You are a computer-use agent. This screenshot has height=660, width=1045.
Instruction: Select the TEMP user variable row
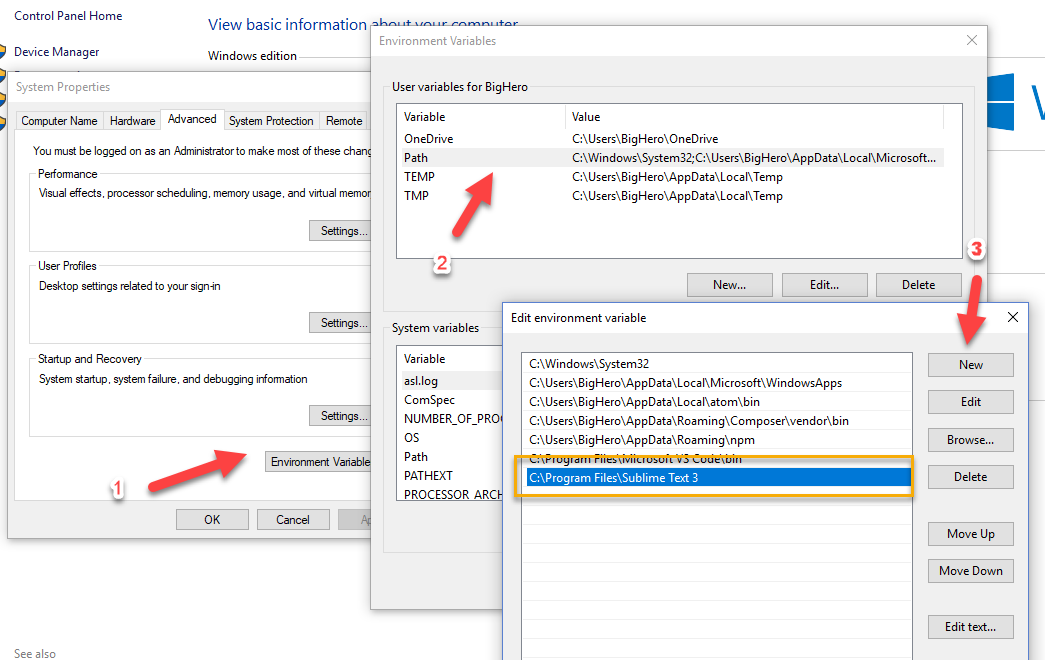click(419, 177)
